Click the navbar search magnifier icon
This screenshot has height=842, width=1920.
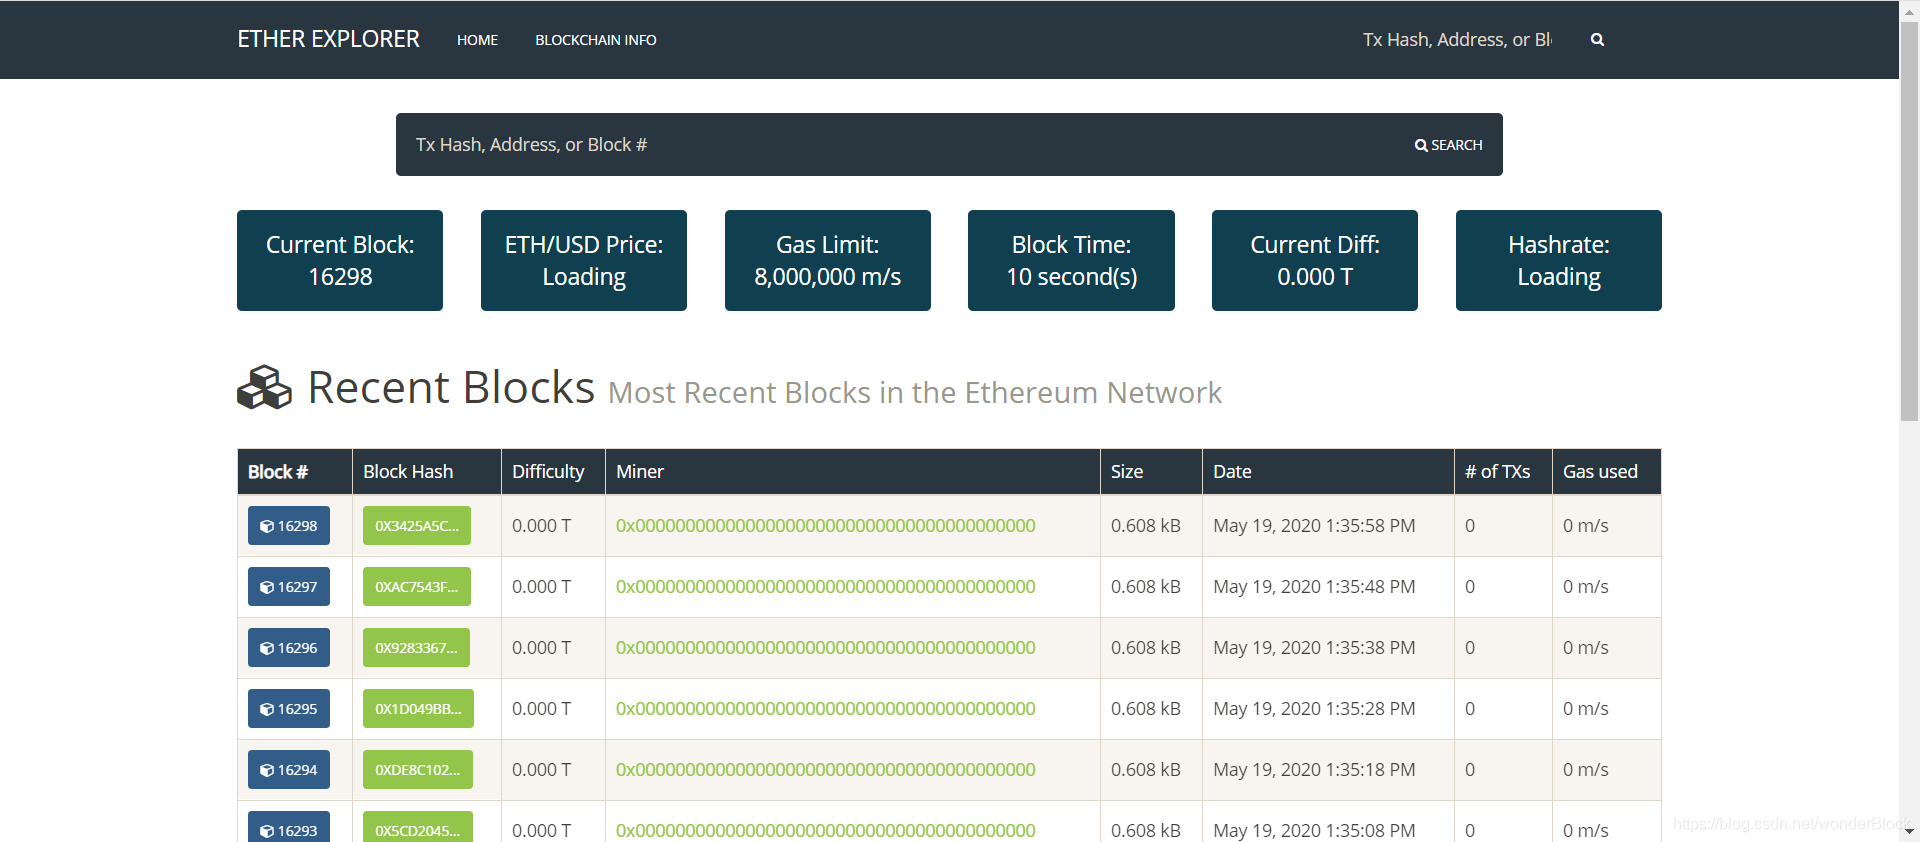pyautogui.click(x=1597, y=40)
